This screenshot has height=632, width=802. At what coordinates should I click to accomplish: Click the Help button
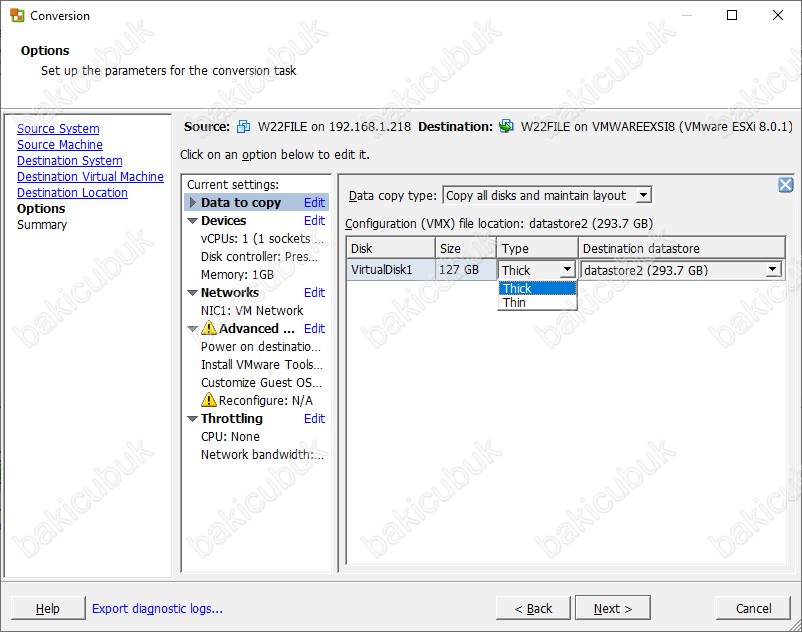point(48,608)
